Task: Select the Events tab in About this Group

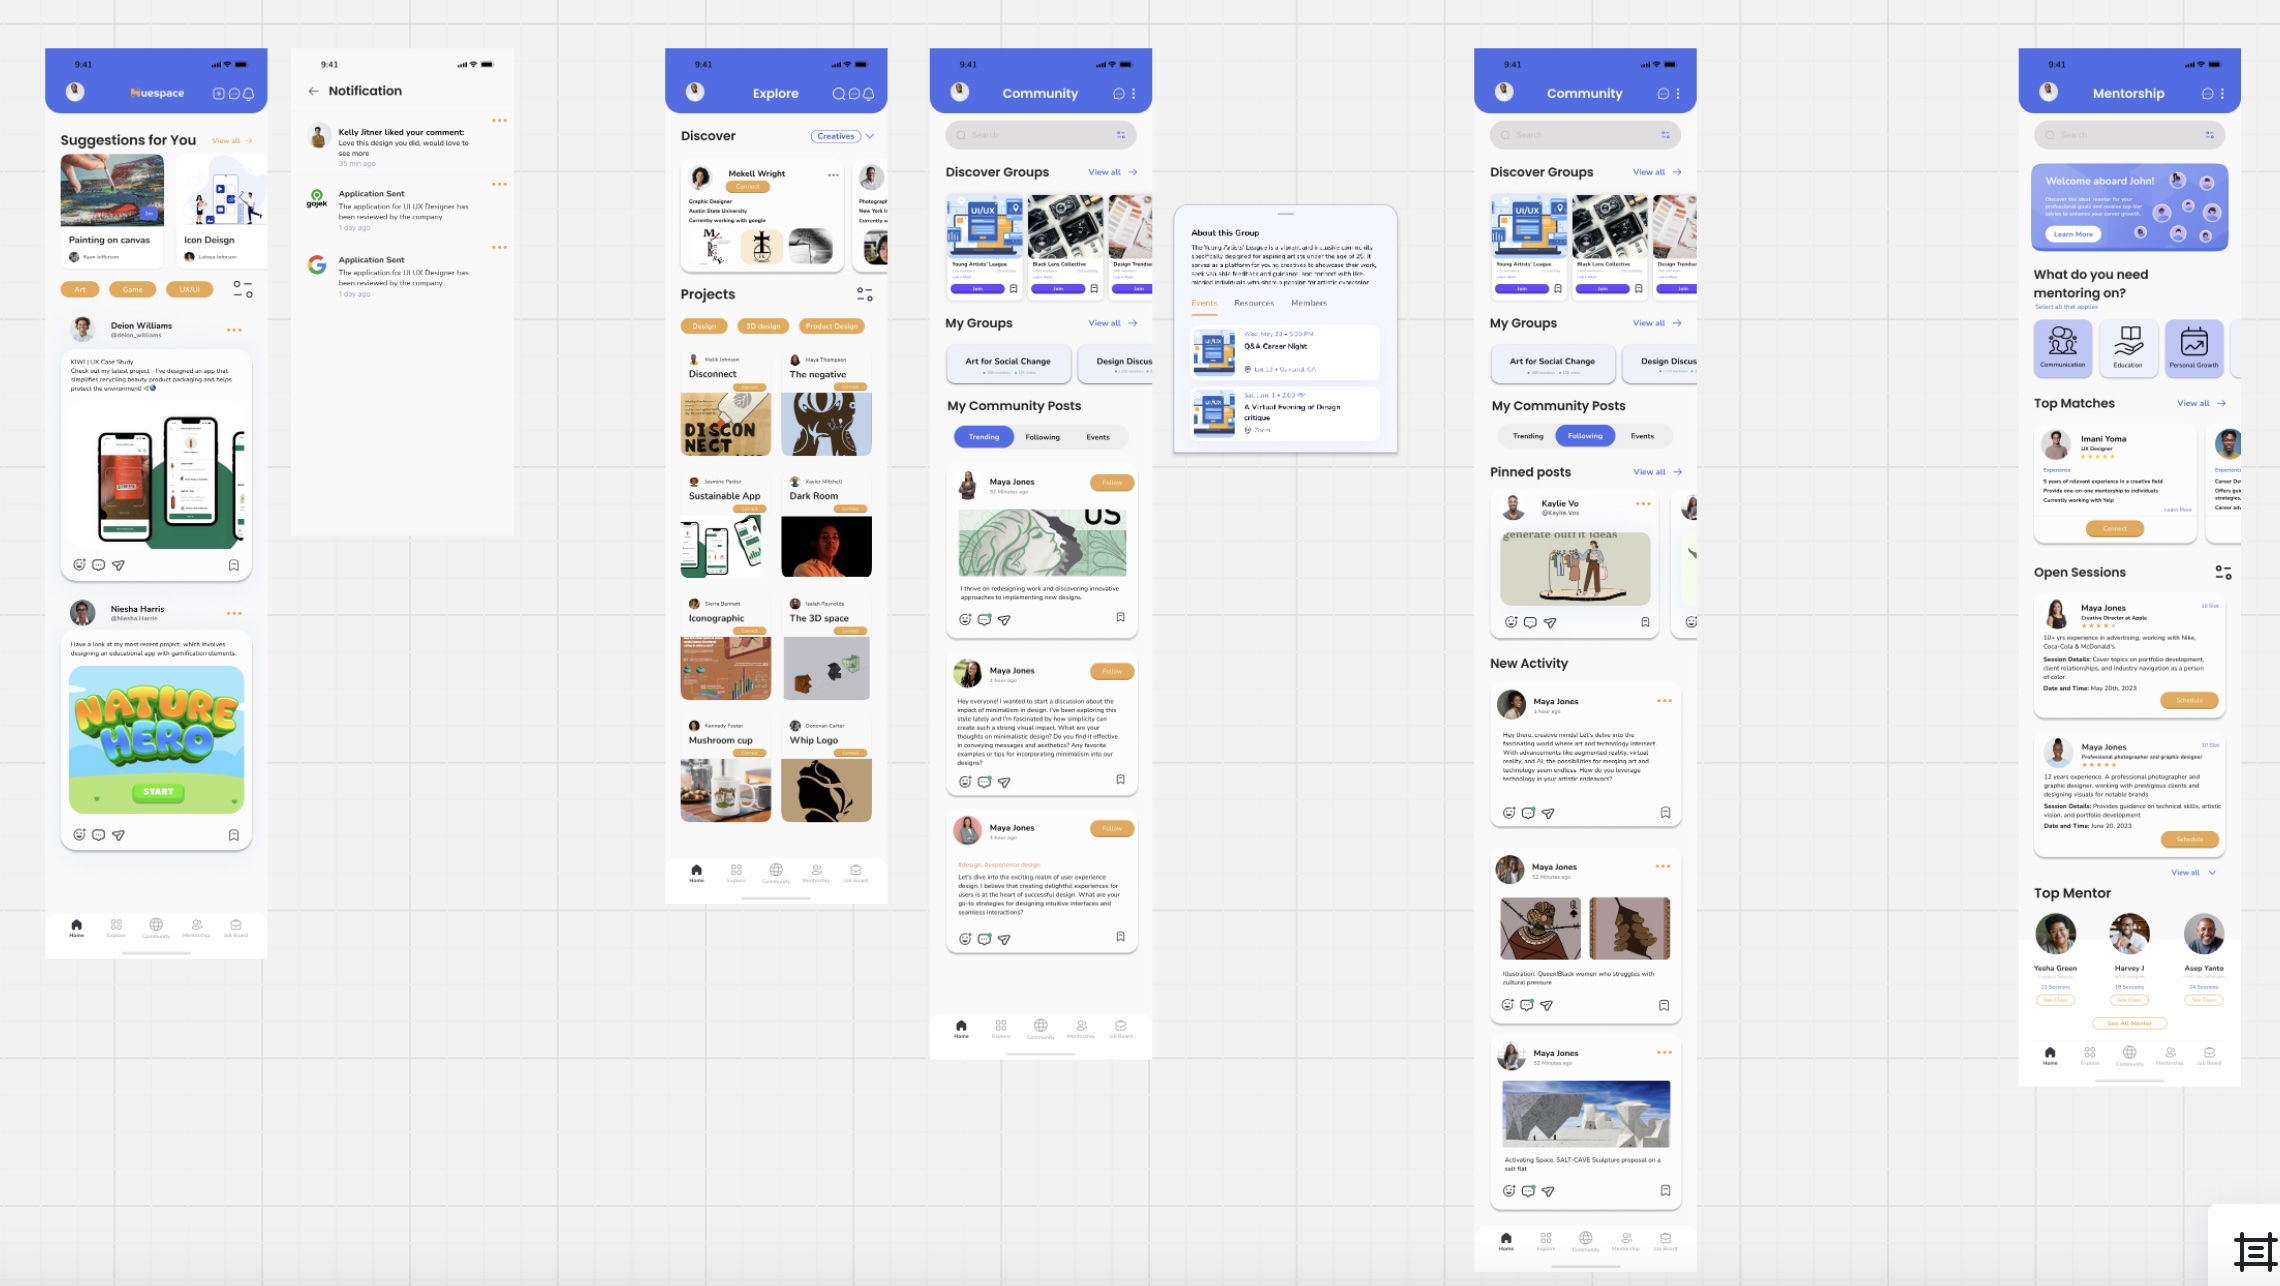Action: tap(1204, 303)
